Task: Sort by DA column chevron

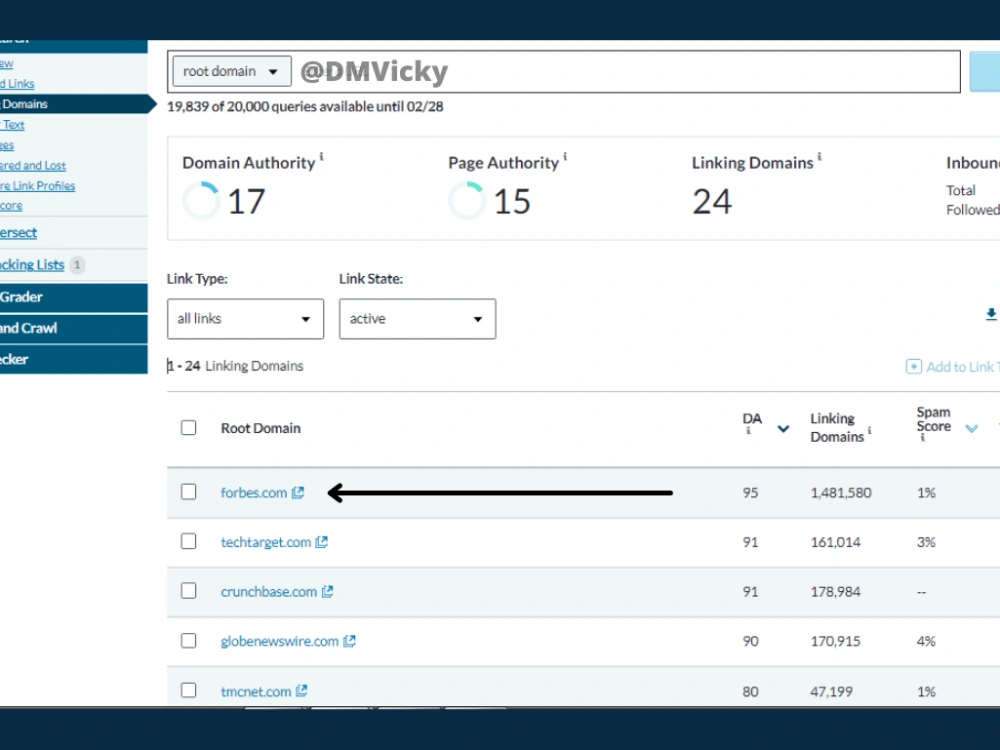Action: pyautogui.click(x=783, y=429)
